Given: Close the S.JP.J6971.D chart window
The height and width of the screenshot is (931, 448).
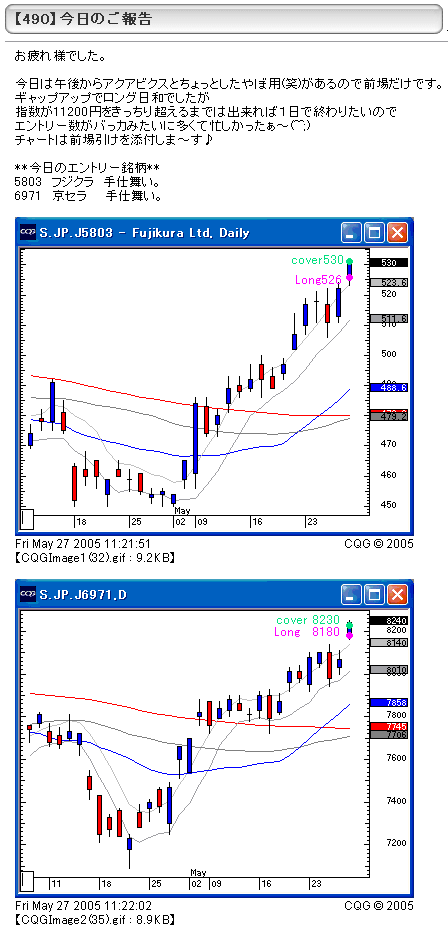Looking at the screenshot, I should [x=398, y=594].
